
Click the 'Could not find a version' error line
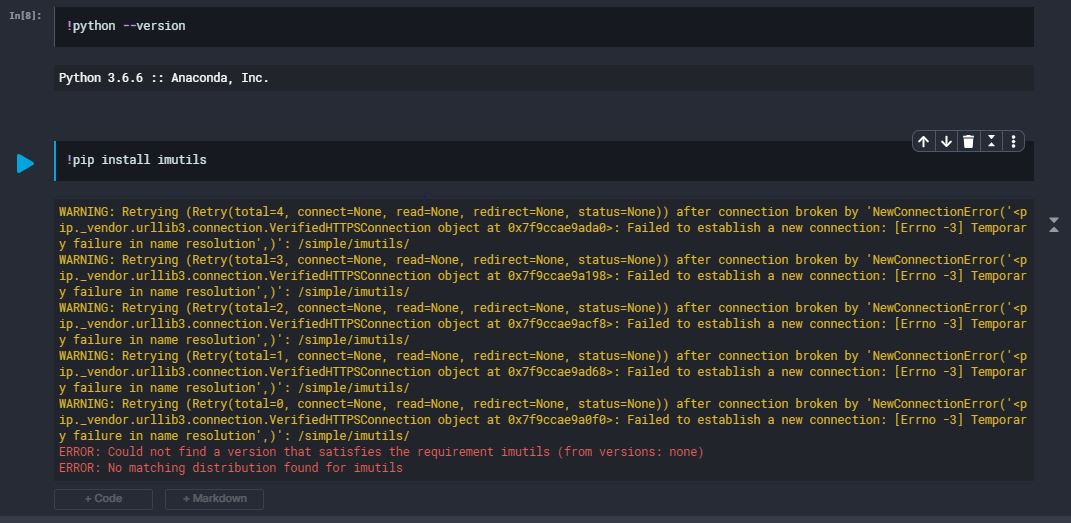click(x=381, y=452)
